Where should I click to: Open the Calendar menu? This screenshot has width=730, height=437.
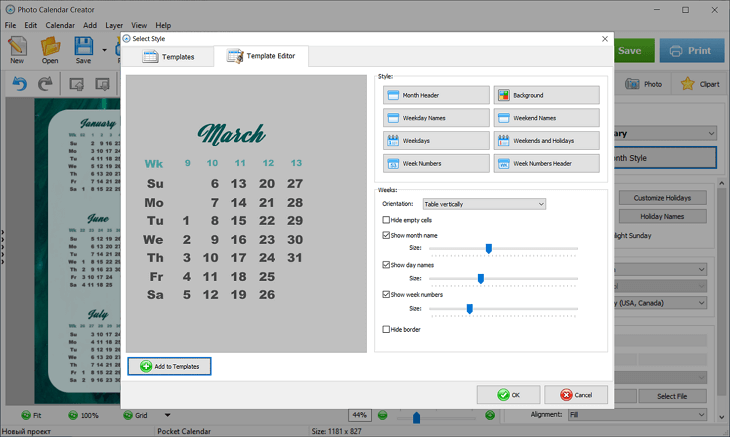[x=60, y=25]
